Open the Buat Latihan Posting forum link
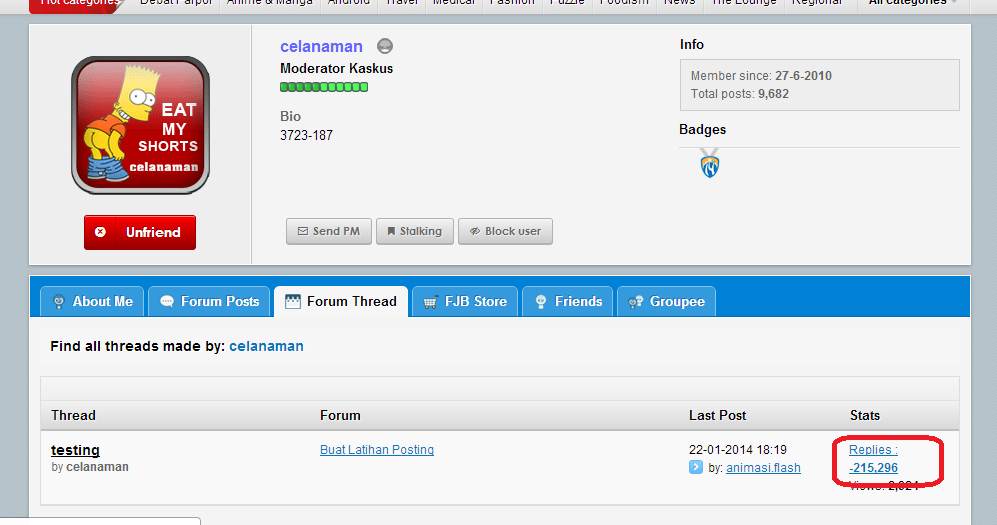 coord(377,450)
